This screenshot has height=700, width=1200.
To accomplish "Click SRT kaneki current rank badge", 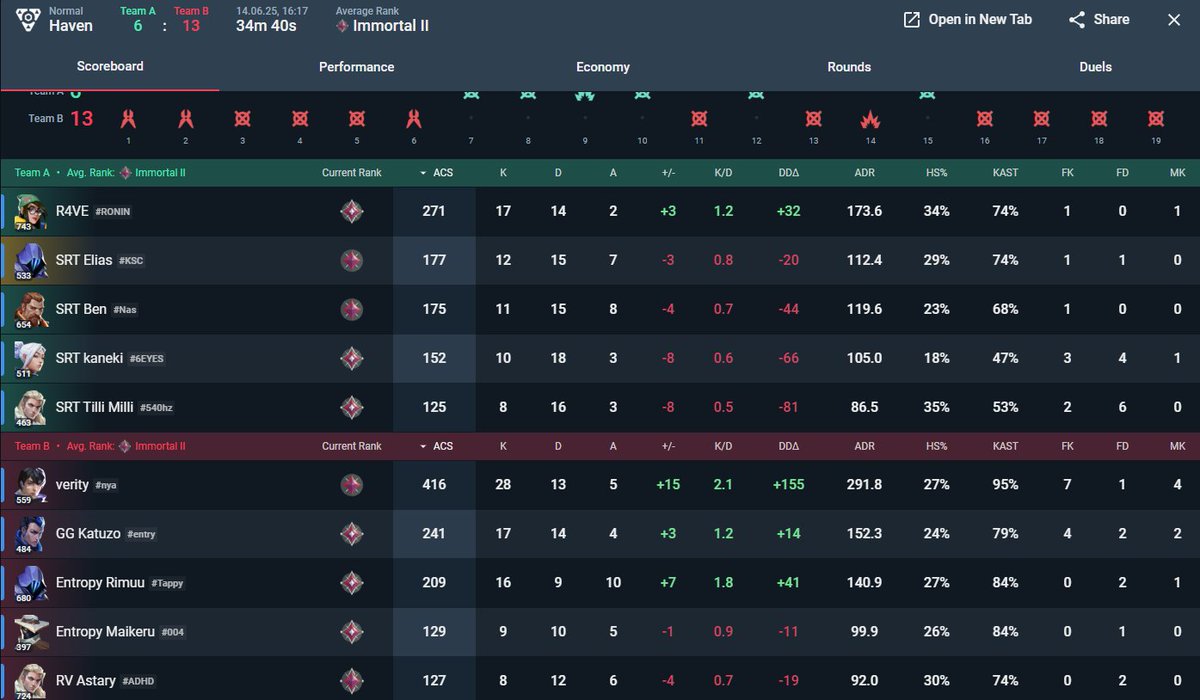I will tap(351, 357).
